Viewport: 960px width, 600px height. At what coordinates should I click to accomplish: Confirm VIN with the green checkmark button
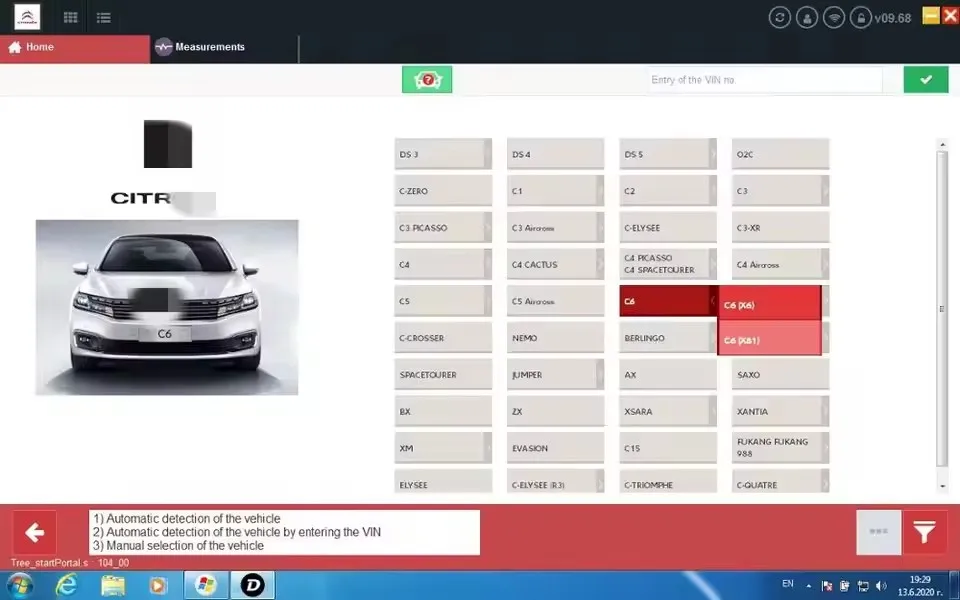pos(925,79)
